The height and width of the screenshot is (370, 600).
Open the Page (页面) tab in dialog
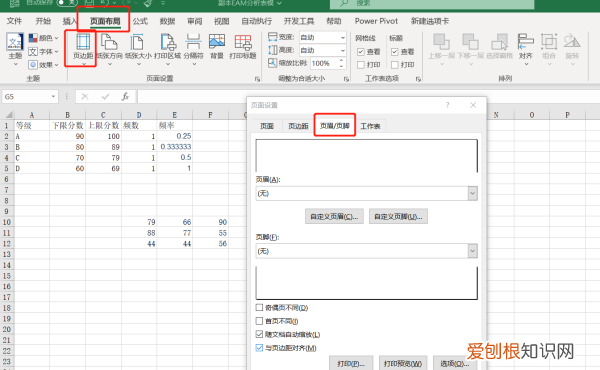point(267,126)
